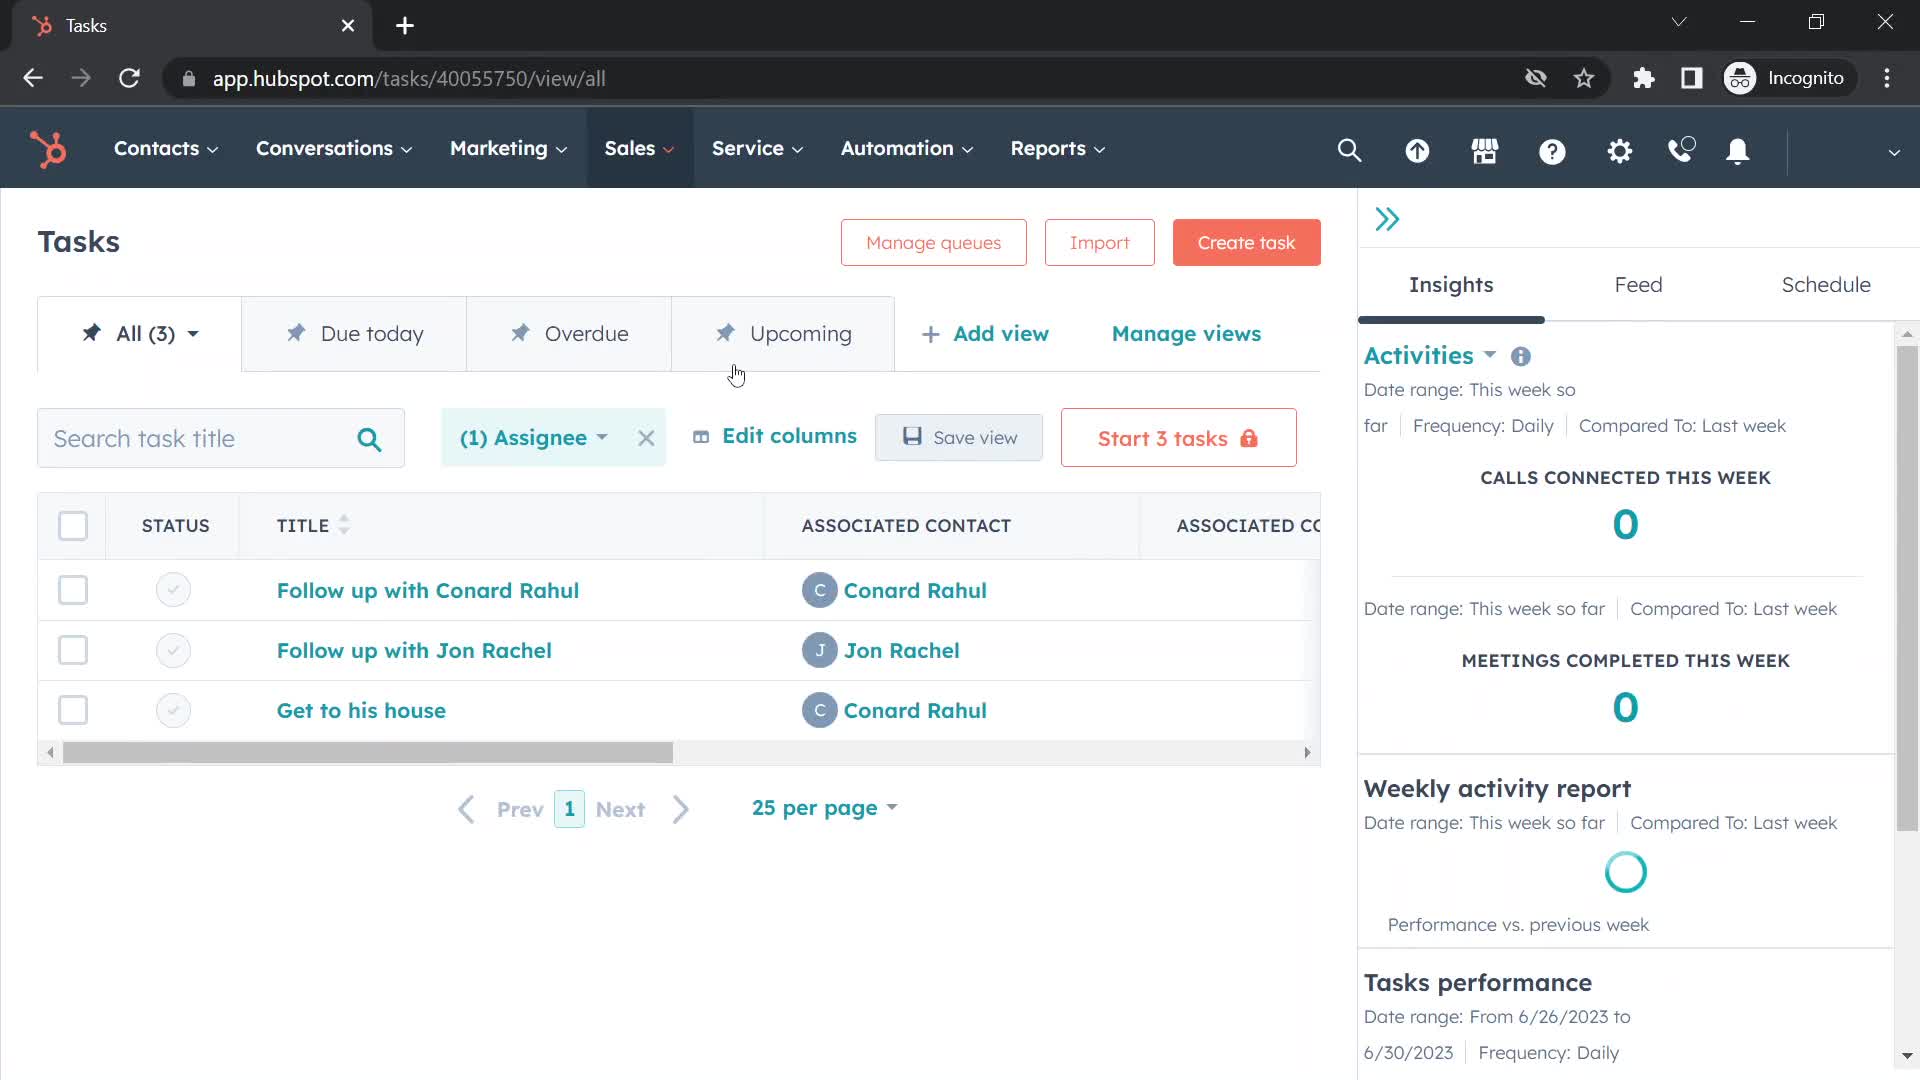Toggle the checkbox for Follow up with Jon Rachel
1920x1080 pixels.
coord(74,650)
